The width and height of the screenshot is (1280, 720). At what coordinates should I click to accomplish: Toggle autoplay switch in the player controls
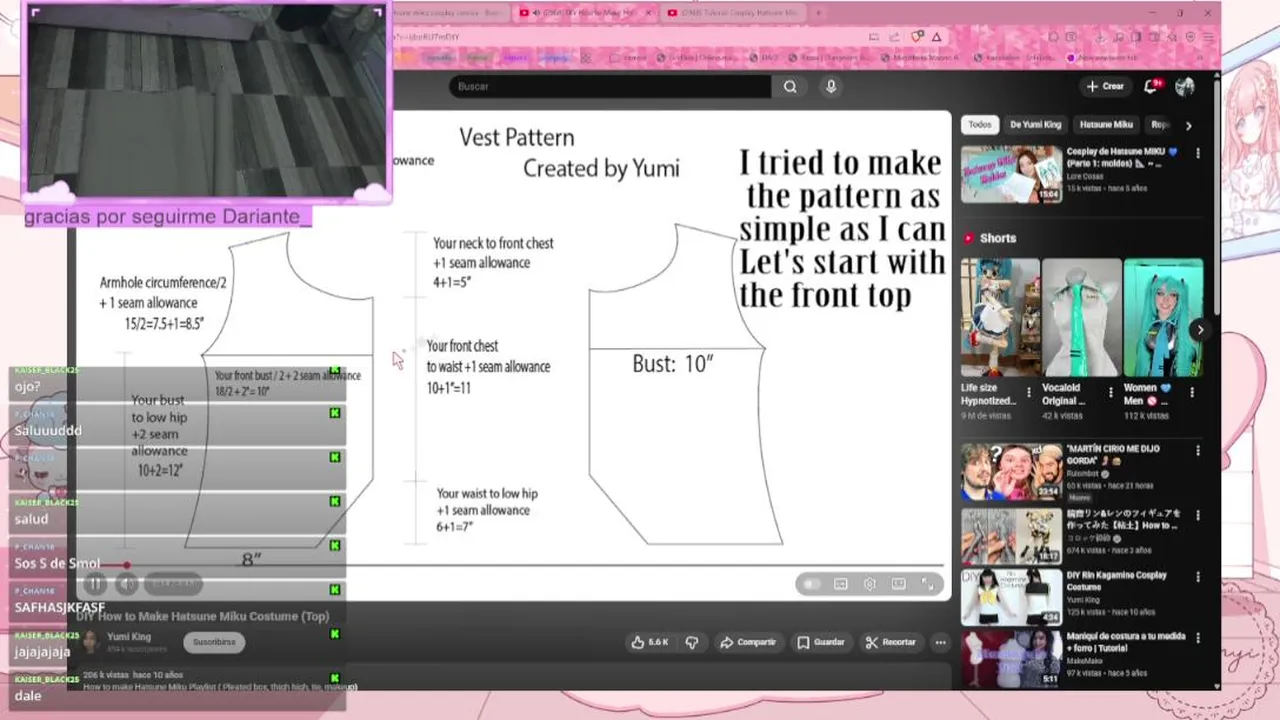coord(811,584)
